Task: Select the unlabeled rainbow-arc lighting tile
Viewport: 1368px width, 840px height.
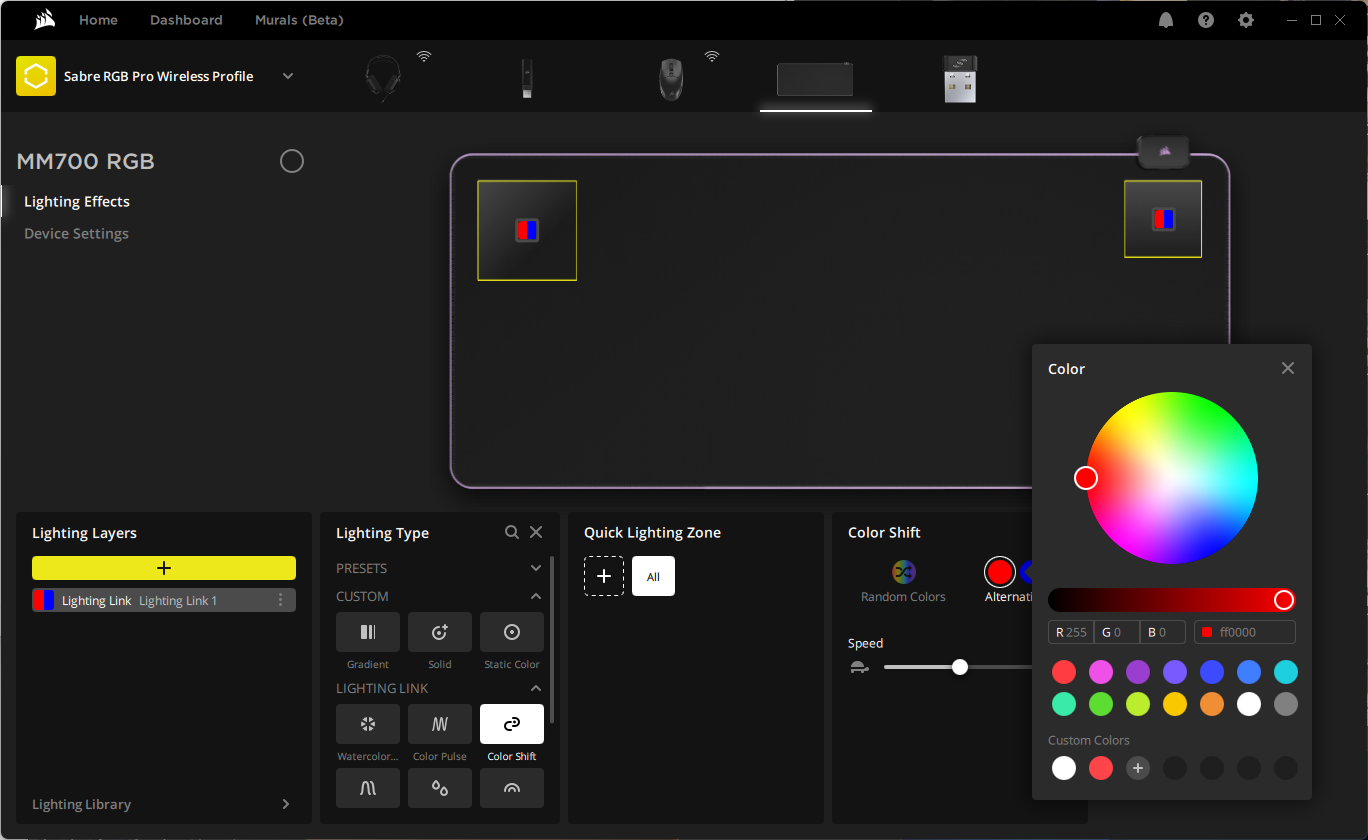Action: [512, 788]
